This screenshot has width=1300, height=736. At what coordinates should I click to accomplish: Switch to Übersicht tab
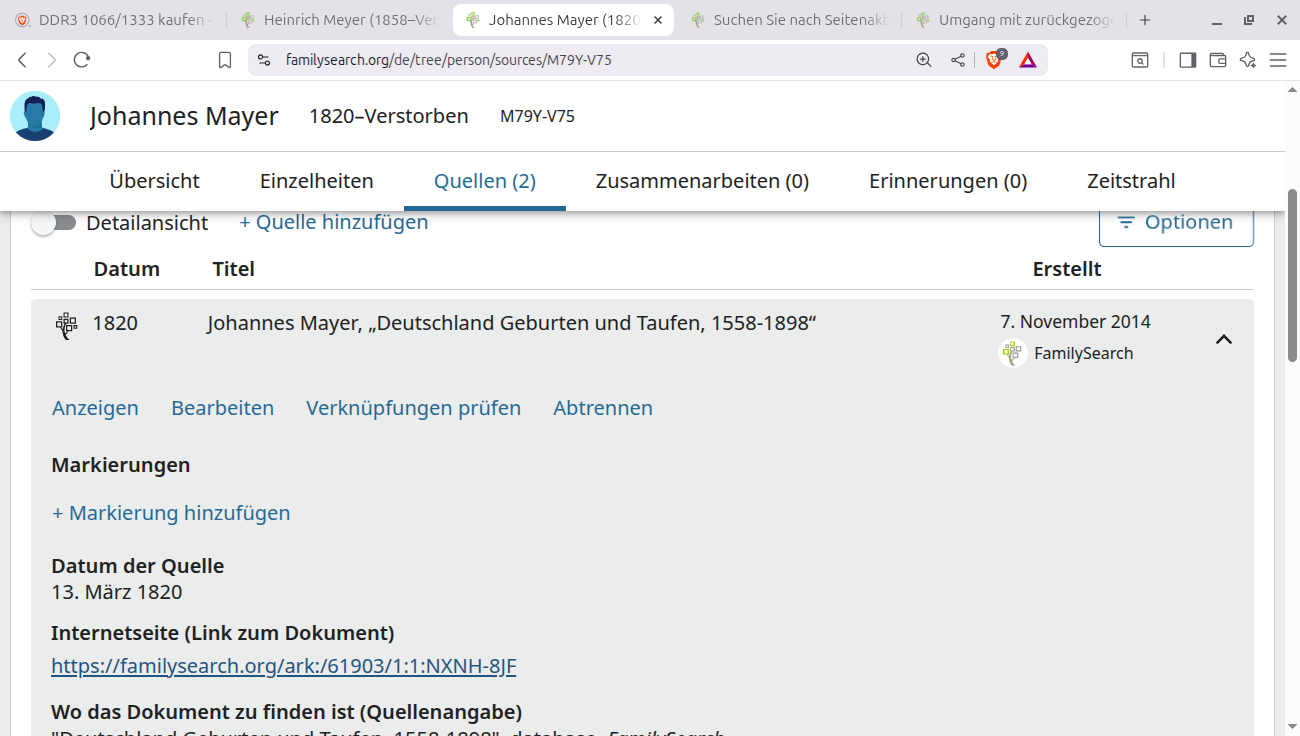pyautogui.click(x=155, y=181)
